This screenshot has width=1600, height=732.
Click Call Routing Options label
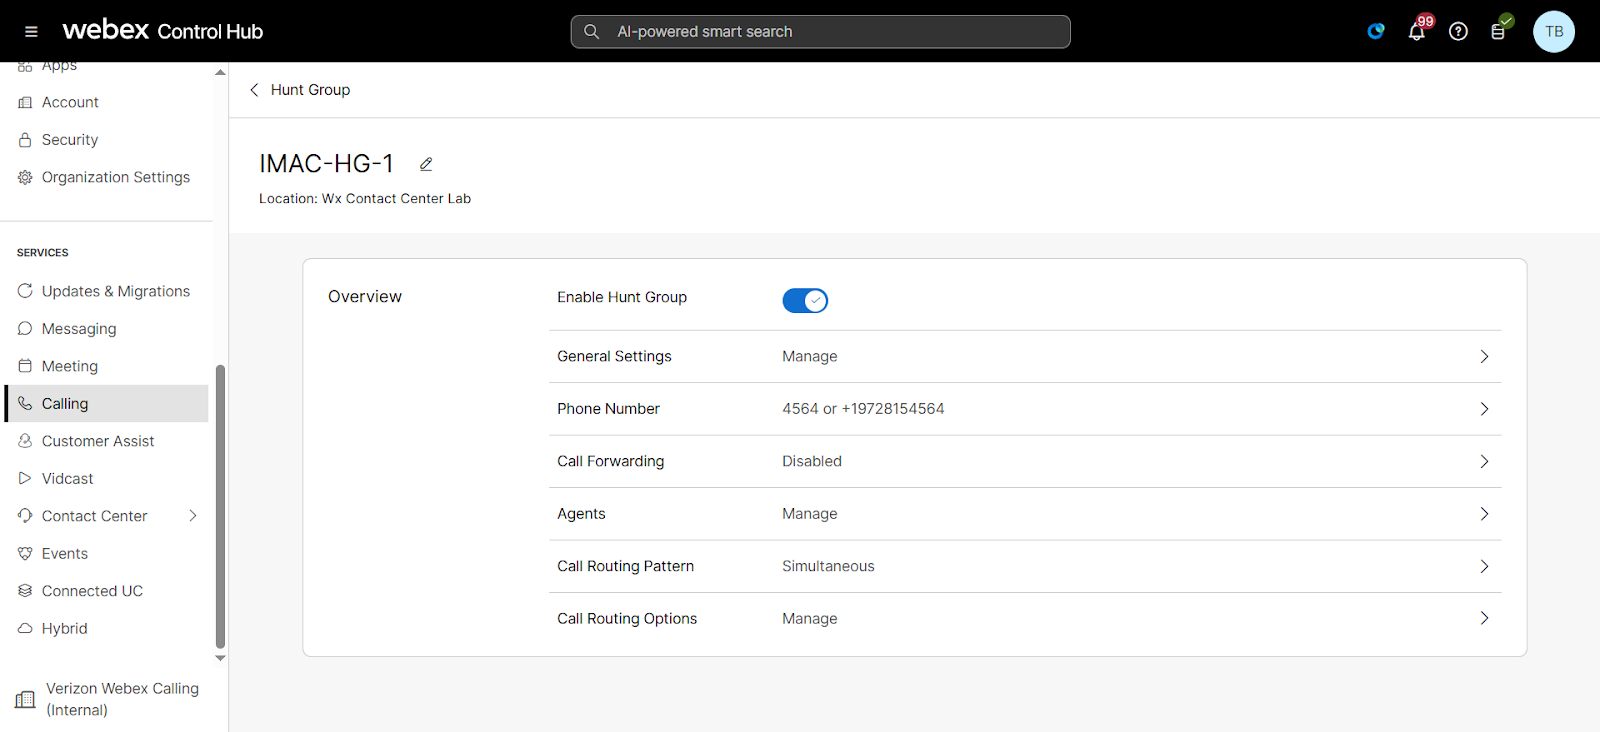pos(627,619)
